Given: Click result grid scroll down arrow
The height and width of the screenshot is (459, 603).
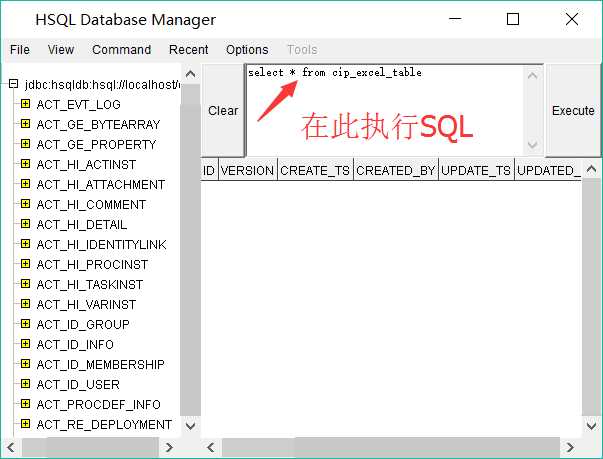Looking at the screenshot, I should [x=591, y=426].
